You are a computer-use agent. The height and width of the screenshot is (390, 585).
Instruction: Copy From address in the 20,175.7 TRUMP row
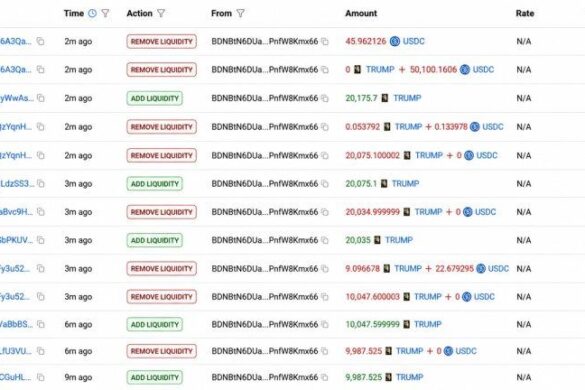click(325, 98)
